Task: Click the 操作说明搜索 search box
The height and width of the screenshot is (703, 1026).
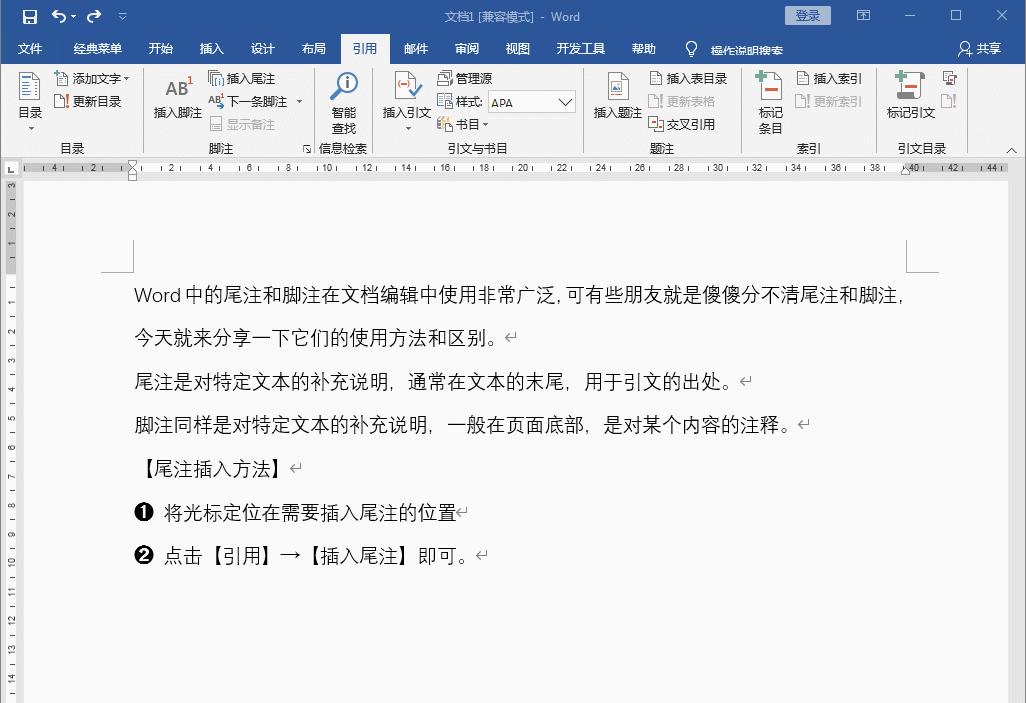Action: pos(747,50)
